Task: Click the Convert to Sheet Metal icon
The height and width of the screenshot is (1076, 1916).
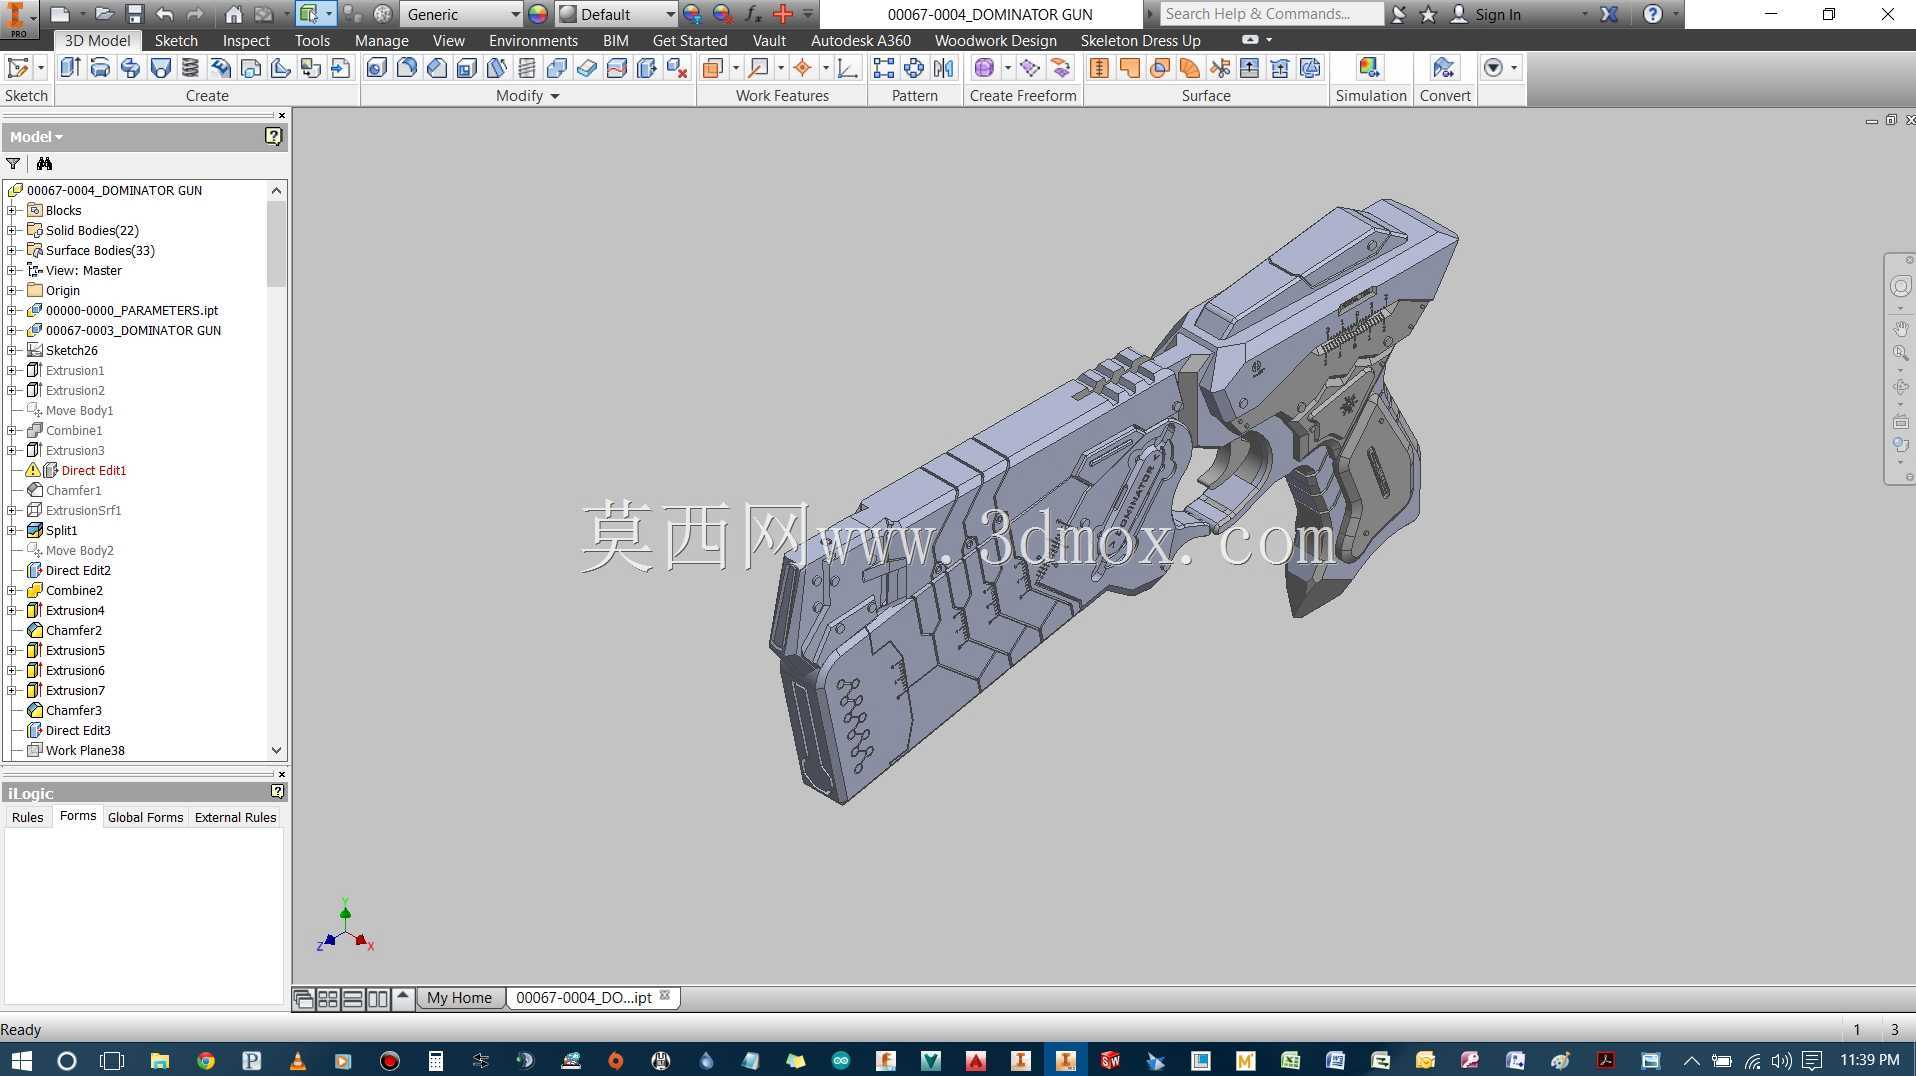Action: pyautogui.click(x=1443, y=68)
